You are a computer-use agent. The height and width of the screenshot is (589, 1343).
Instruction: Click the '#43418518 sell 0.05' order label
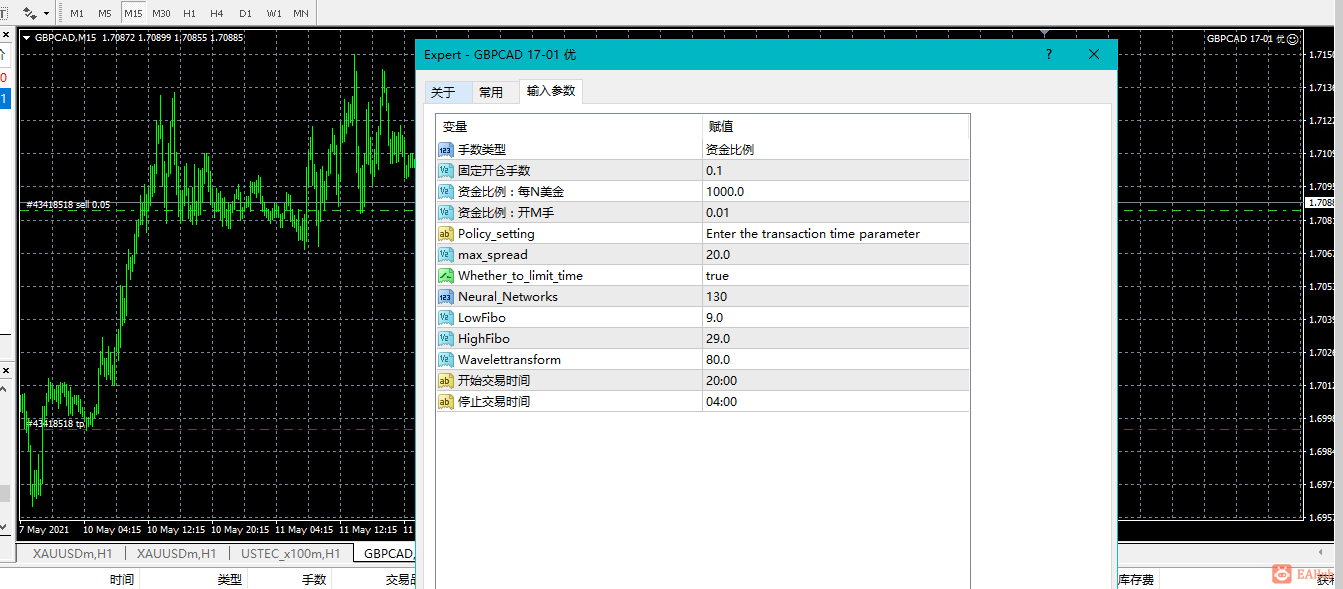(68, 205)
